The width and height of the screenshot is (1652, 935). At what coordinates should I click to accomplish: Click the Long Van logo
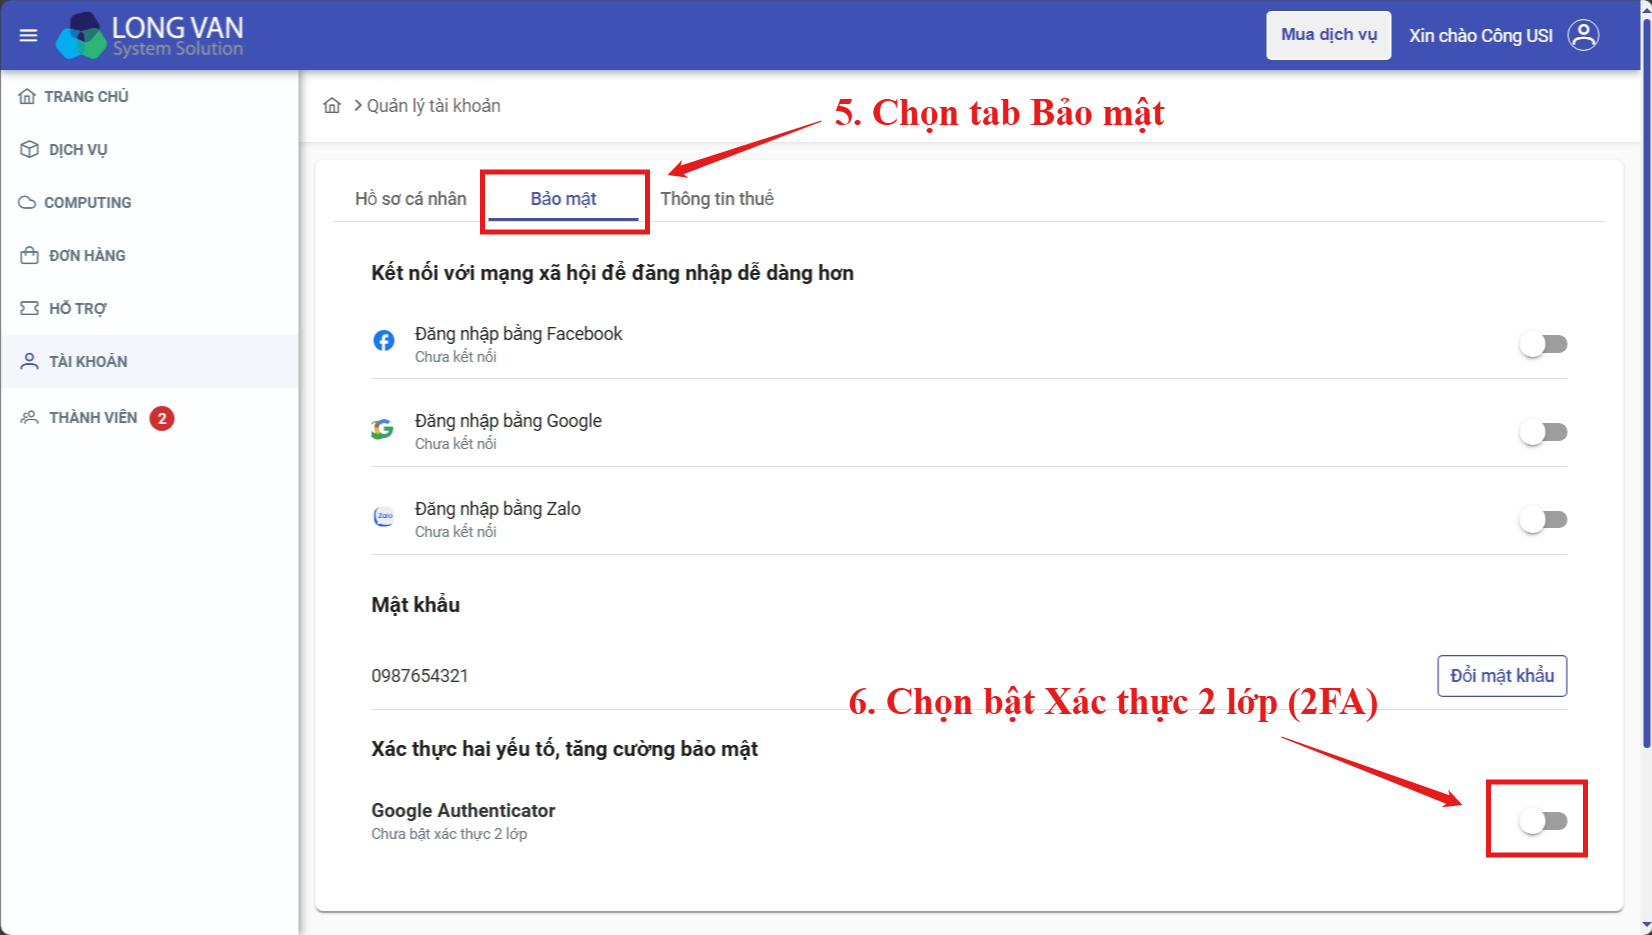(x=150, y=35)
